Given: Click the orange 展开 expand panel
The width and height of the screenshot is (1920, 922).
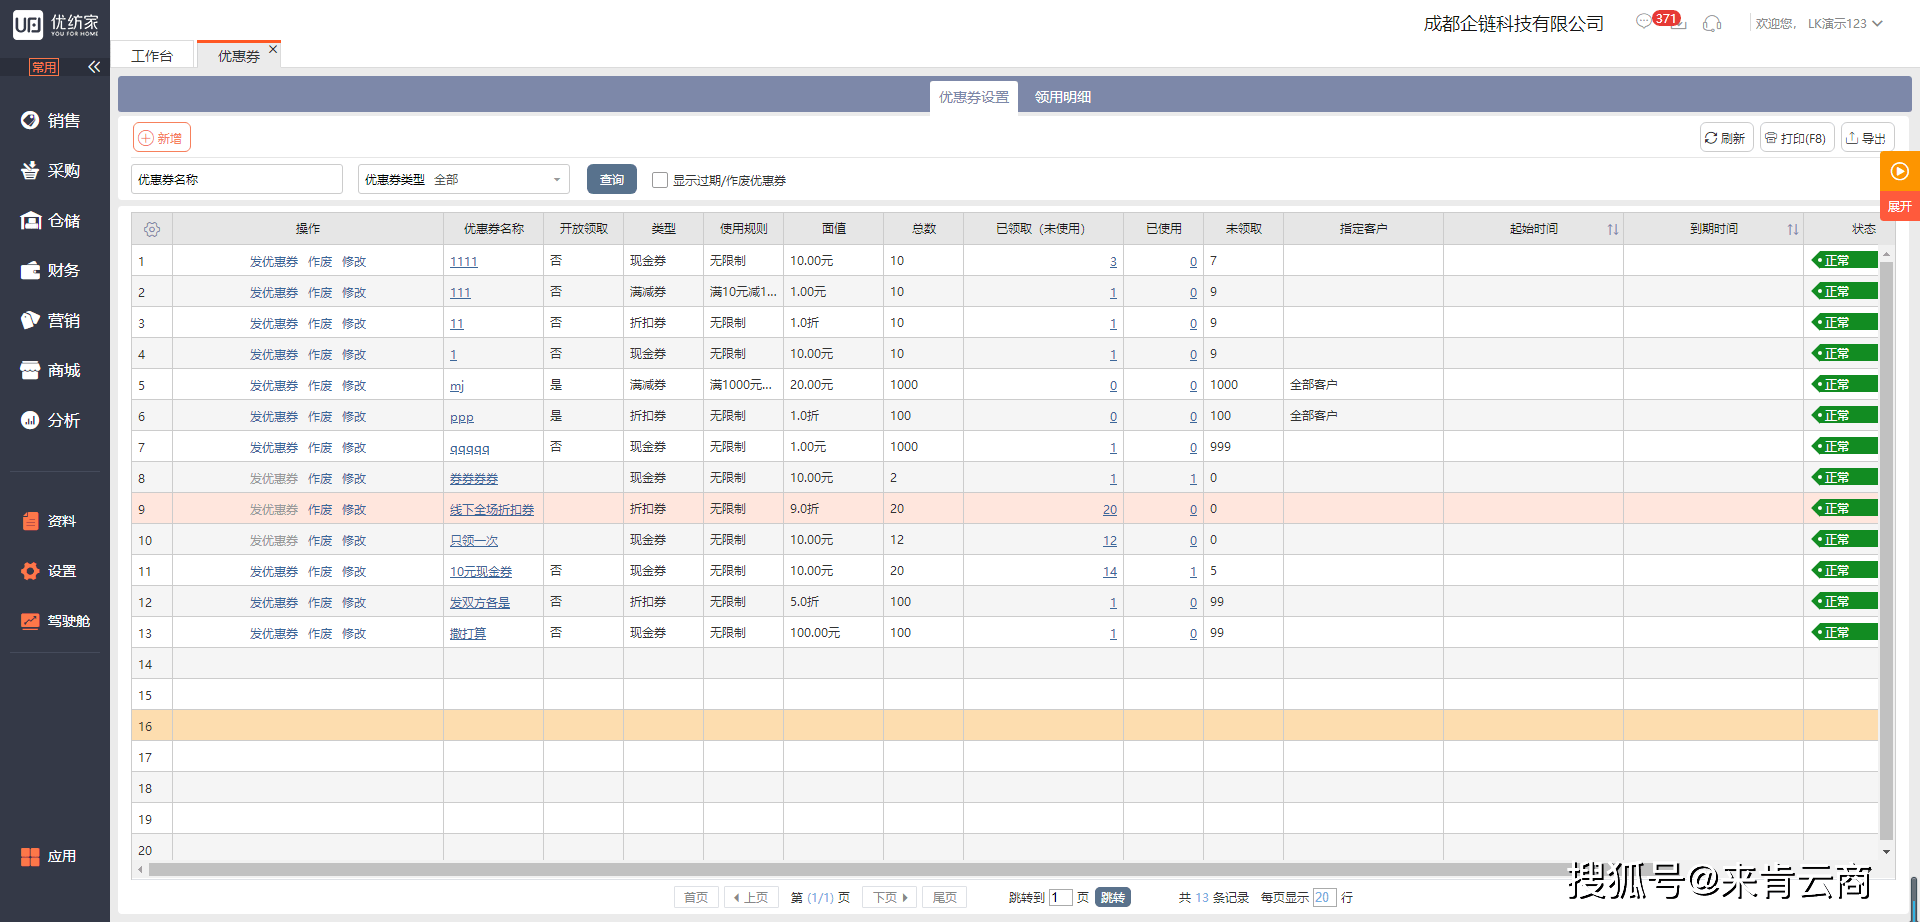Looking at the screenshot, I should coord(1900,207).
